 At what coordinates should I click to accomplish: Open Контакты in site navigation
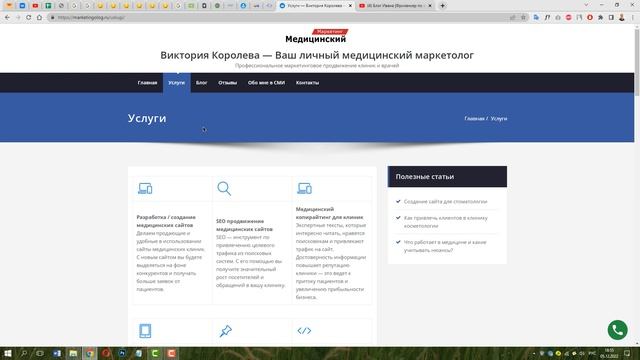308,83
